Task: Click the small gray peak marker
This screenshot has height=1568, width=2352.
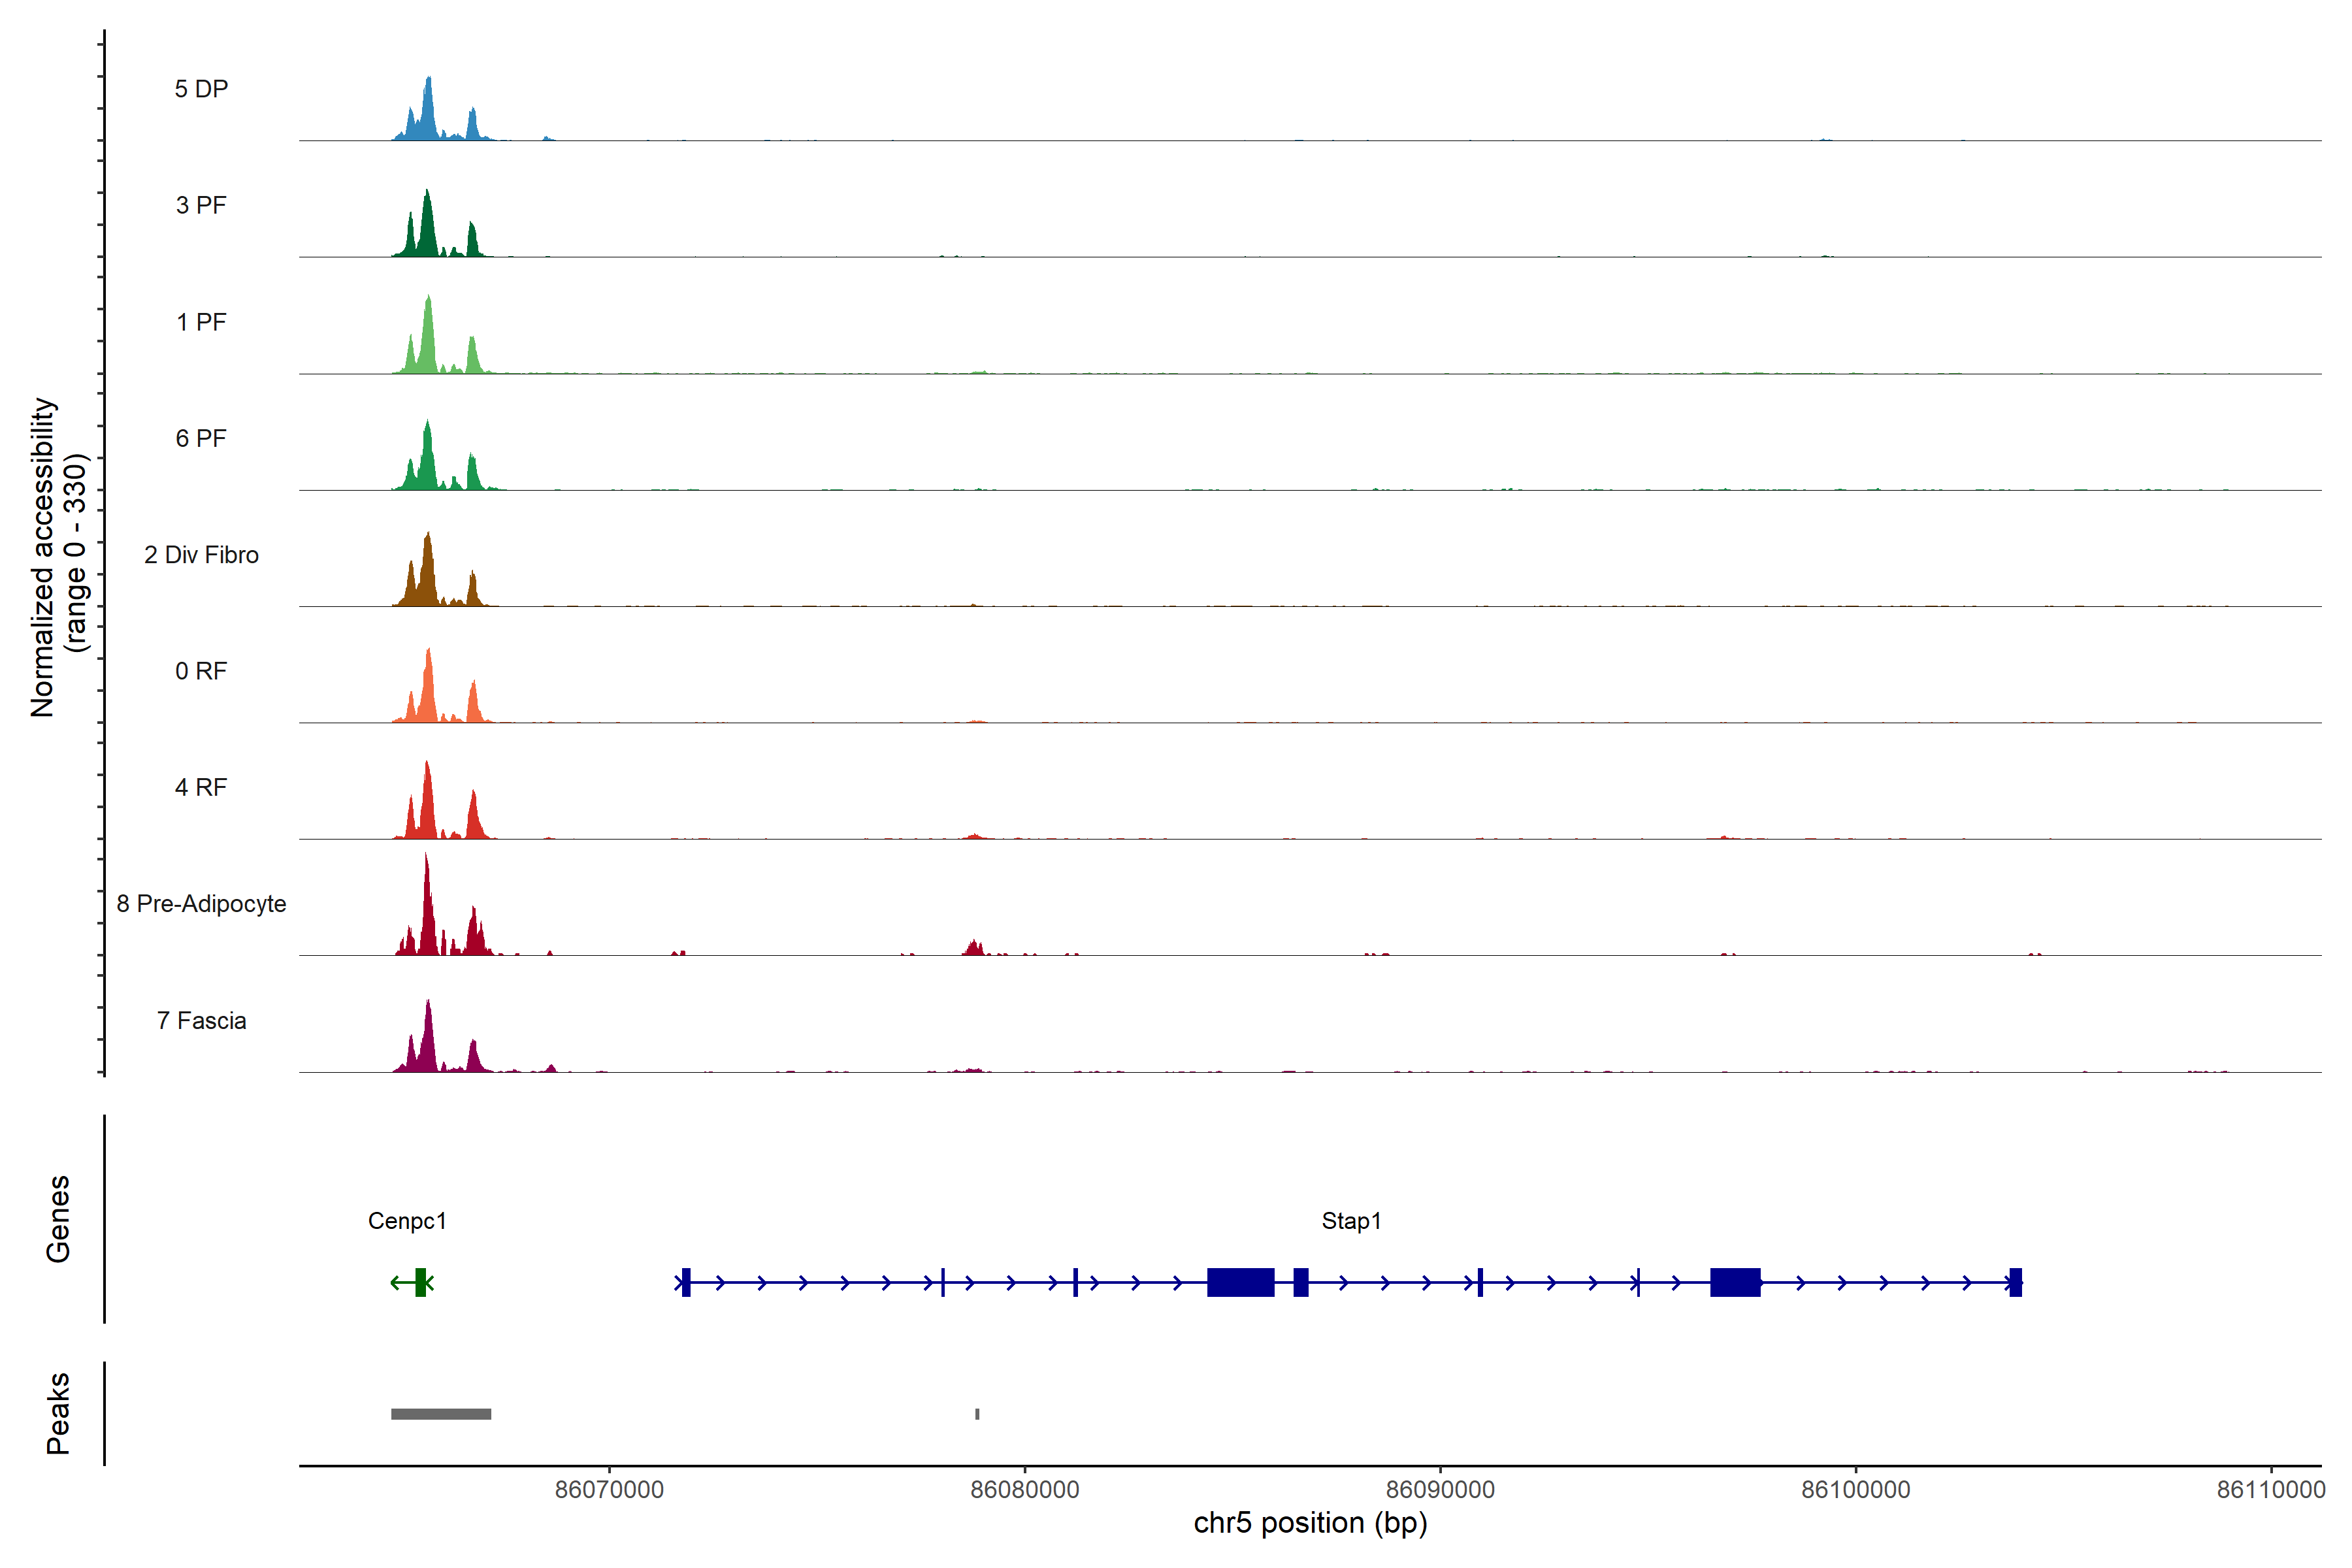Action: [977, 1413]
